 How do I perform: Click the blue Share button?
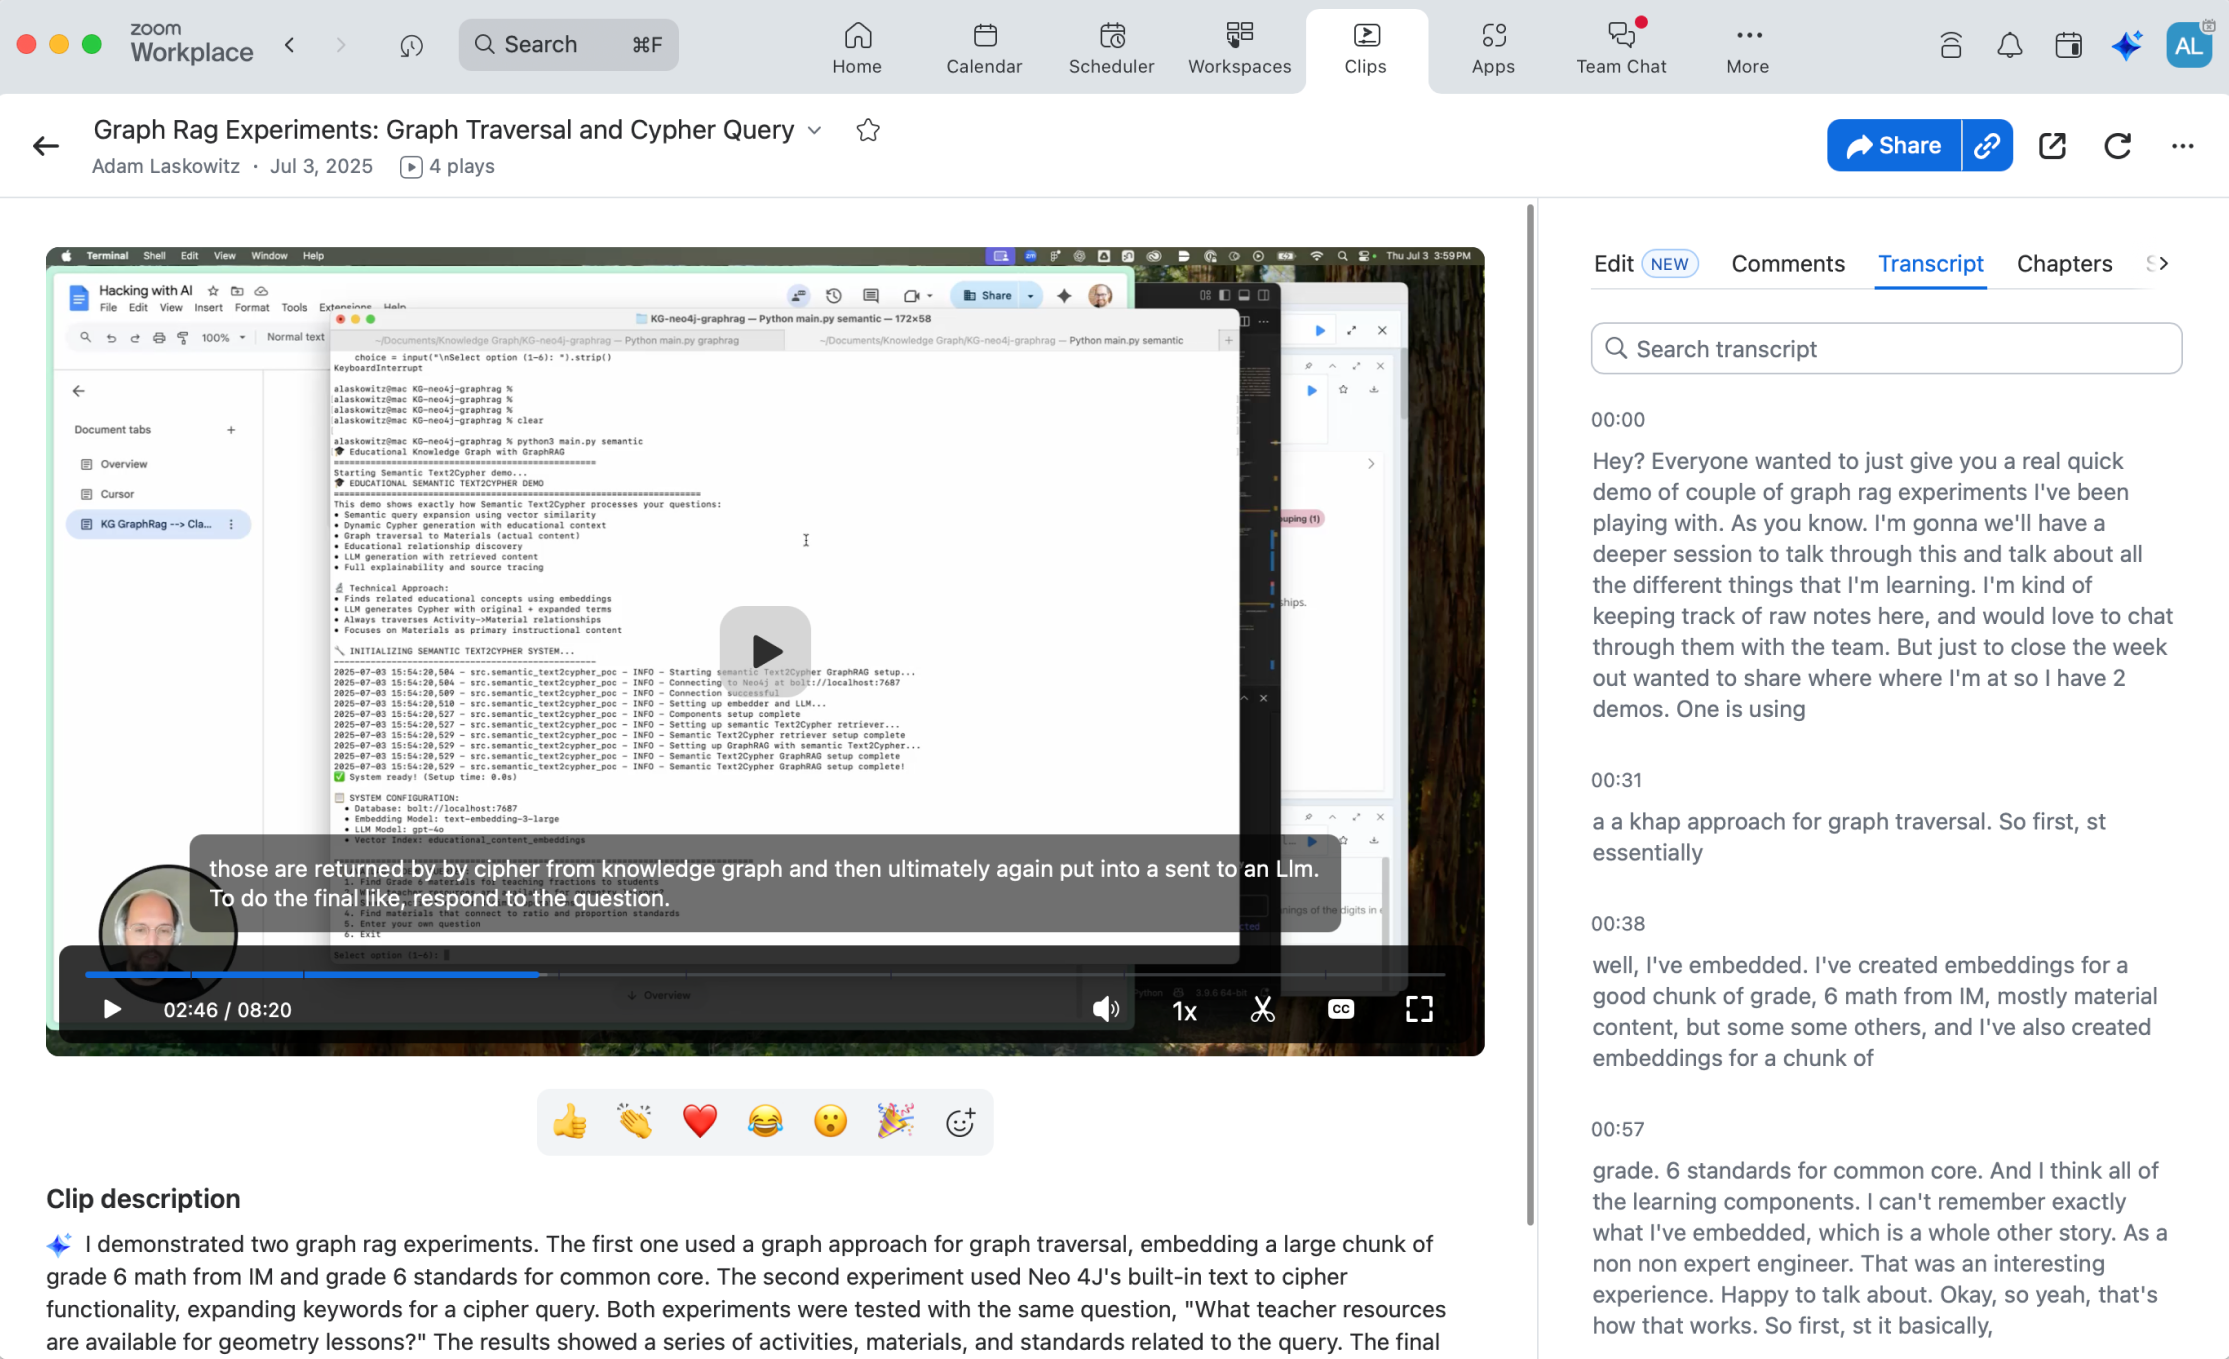(x=1893, y=146)
